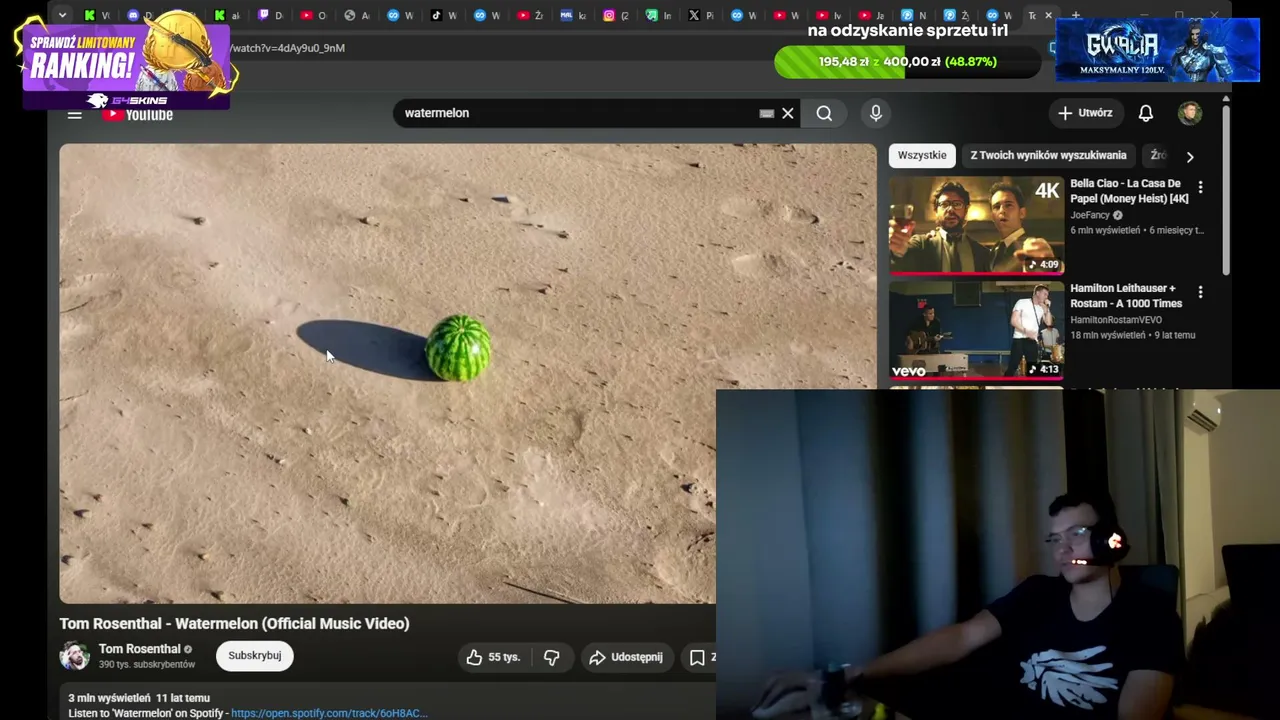Open options for Bella Ciao video

coord(1200,187)
